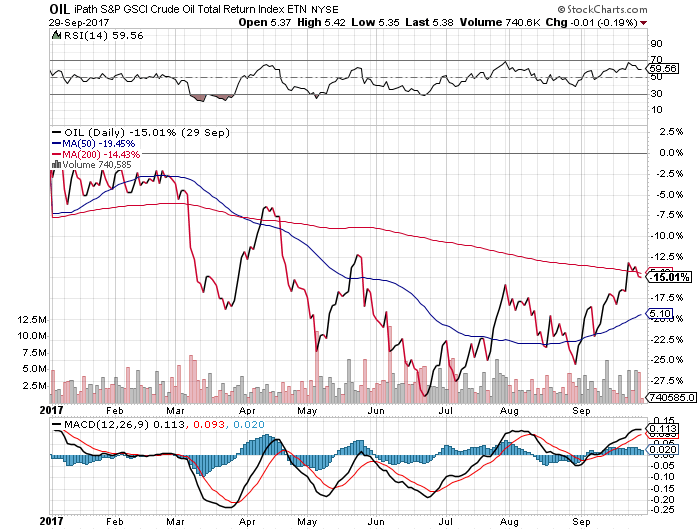
Task: Click the Volume 740.6K header value
Action: point(500,22)
